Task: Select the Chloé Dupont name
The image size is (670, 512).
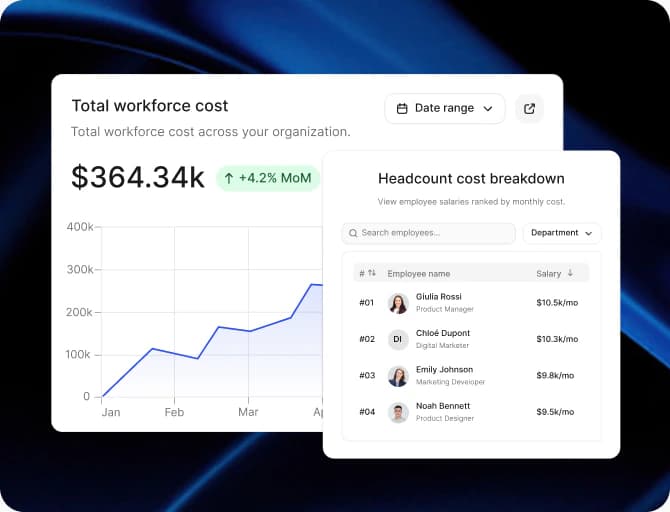Action: [443, 333]
